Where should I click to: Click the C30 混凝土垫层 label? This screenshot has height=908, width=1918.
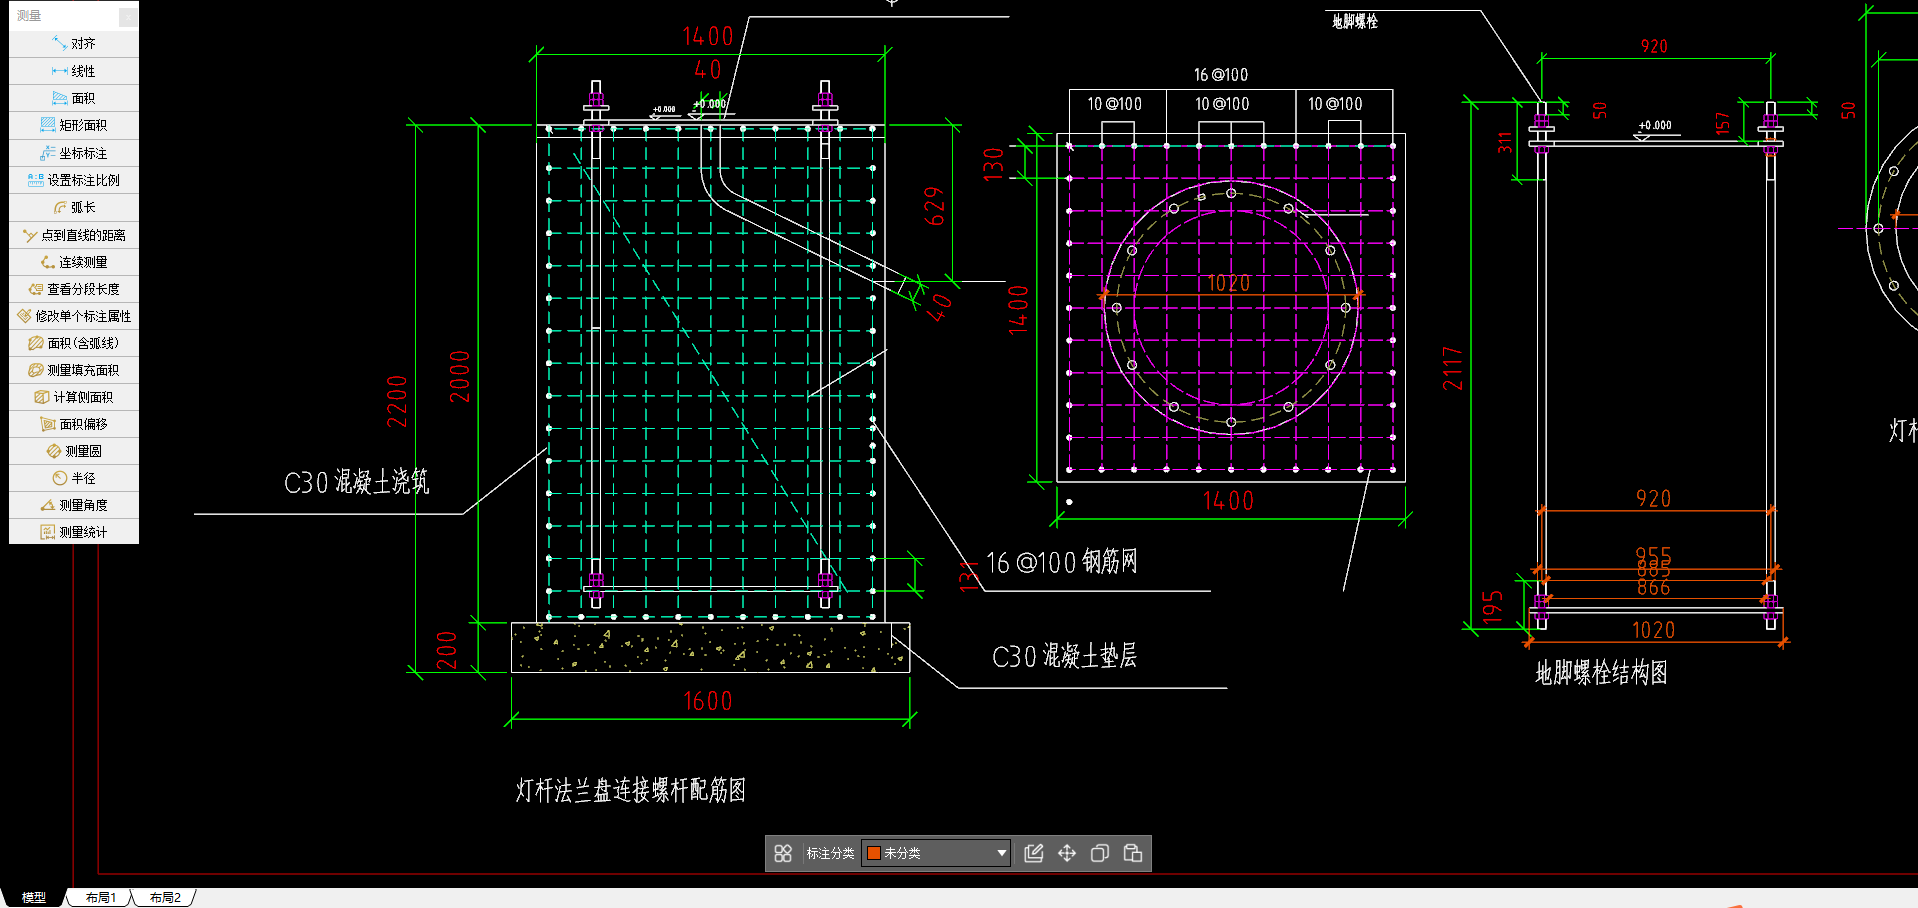pos(1064,656)
